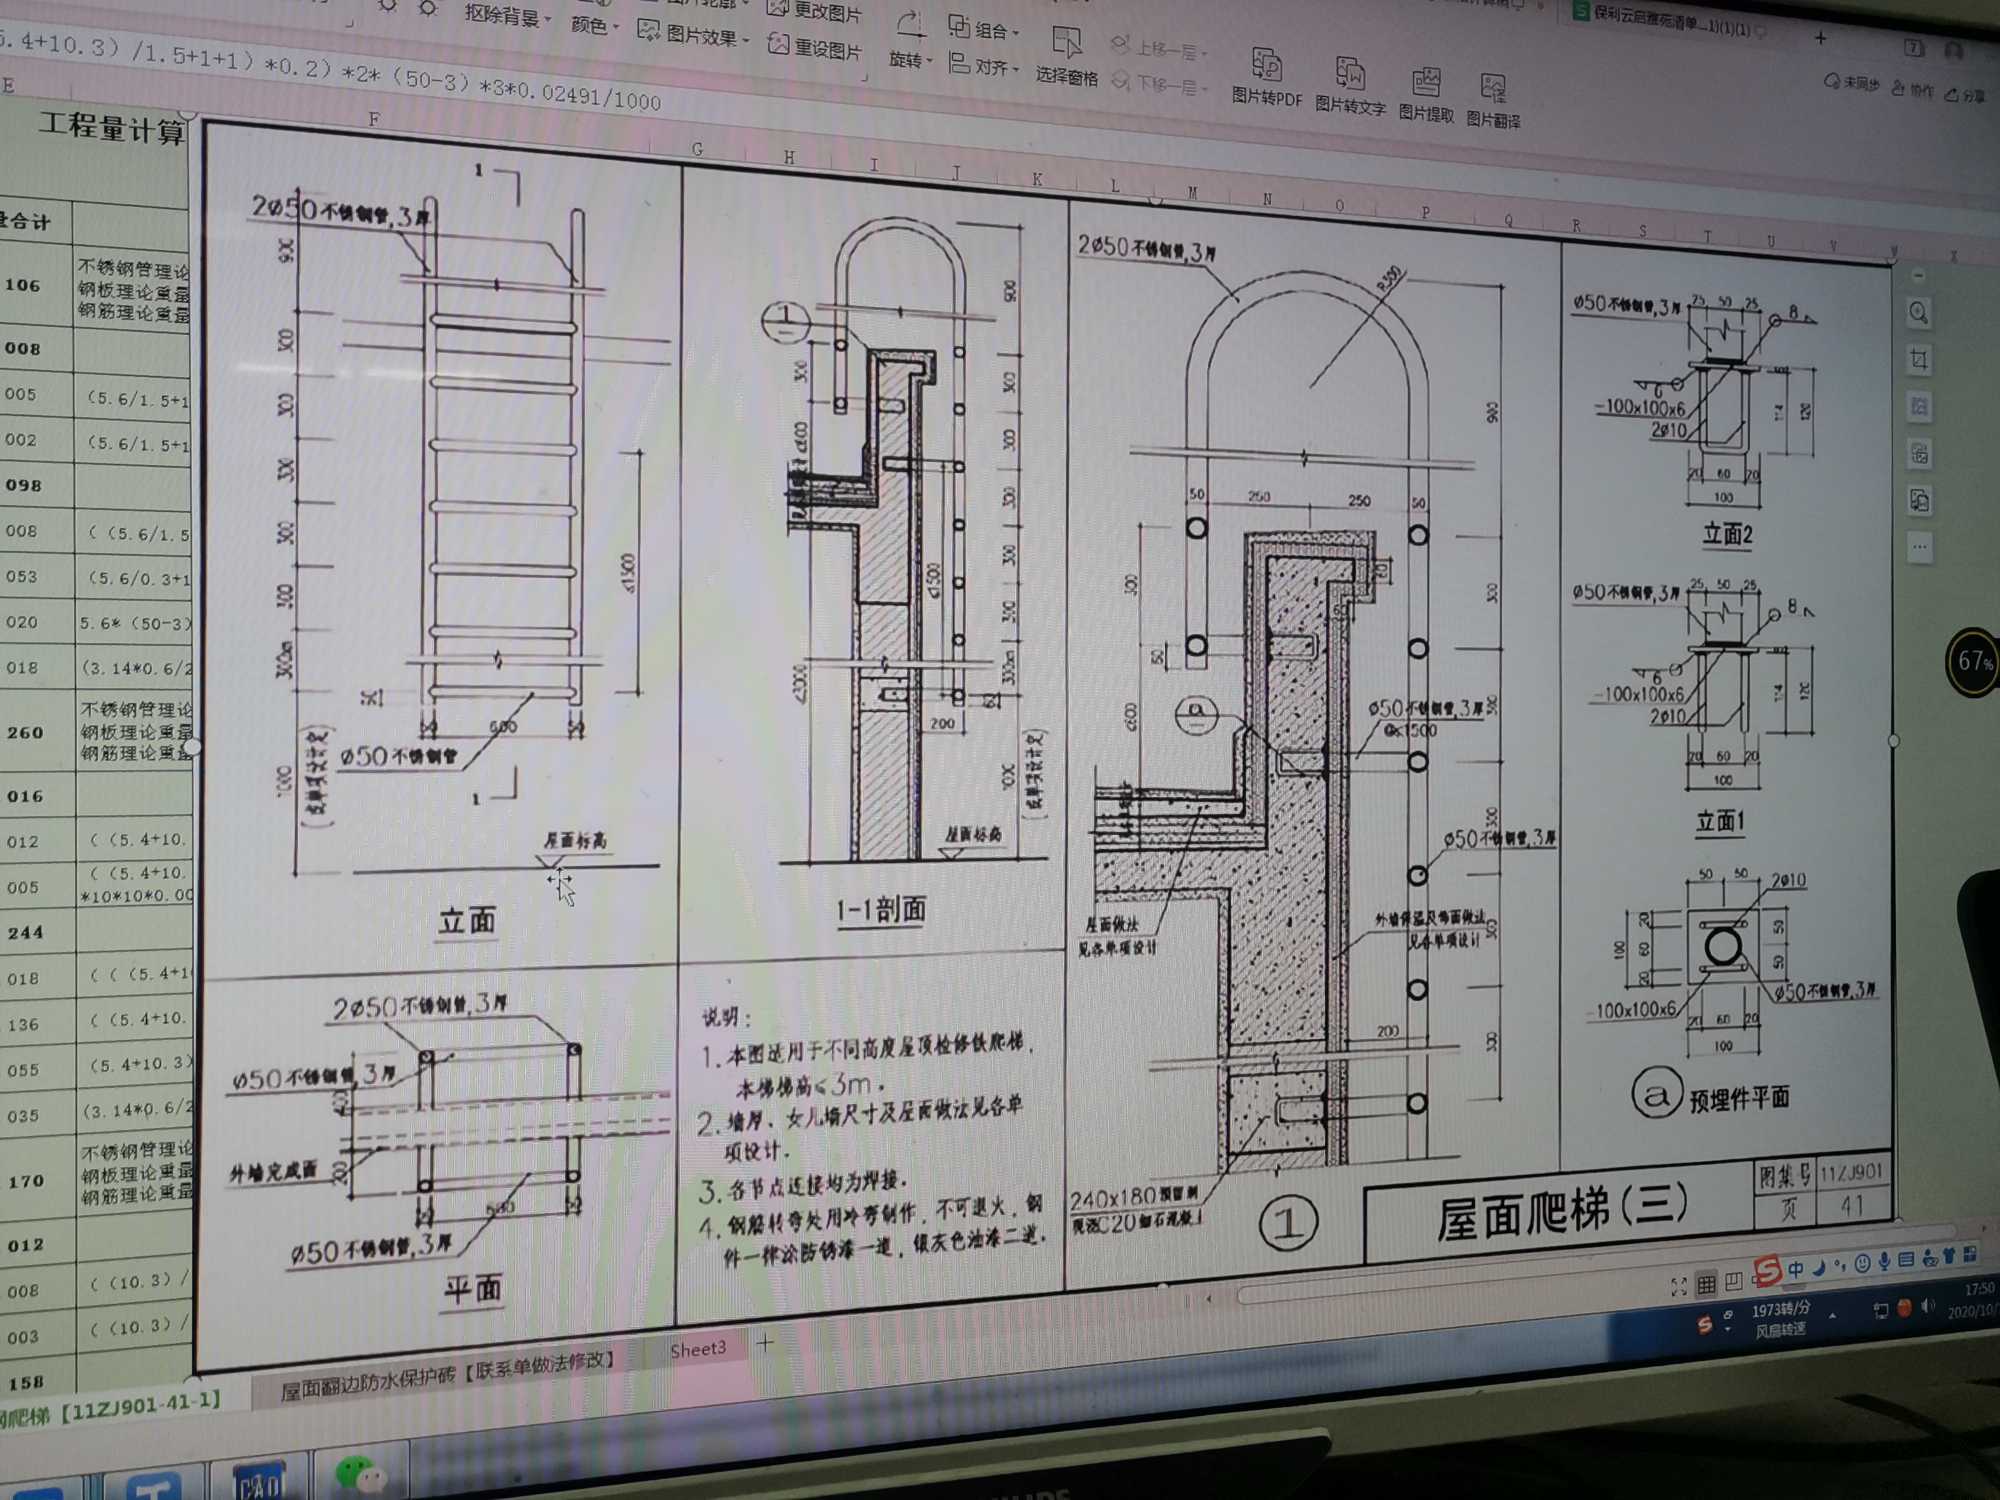Switch to the Sheet3 tab
Image resolution: width=2000 pixels, height=1500 pixels.
[697, 1349]
